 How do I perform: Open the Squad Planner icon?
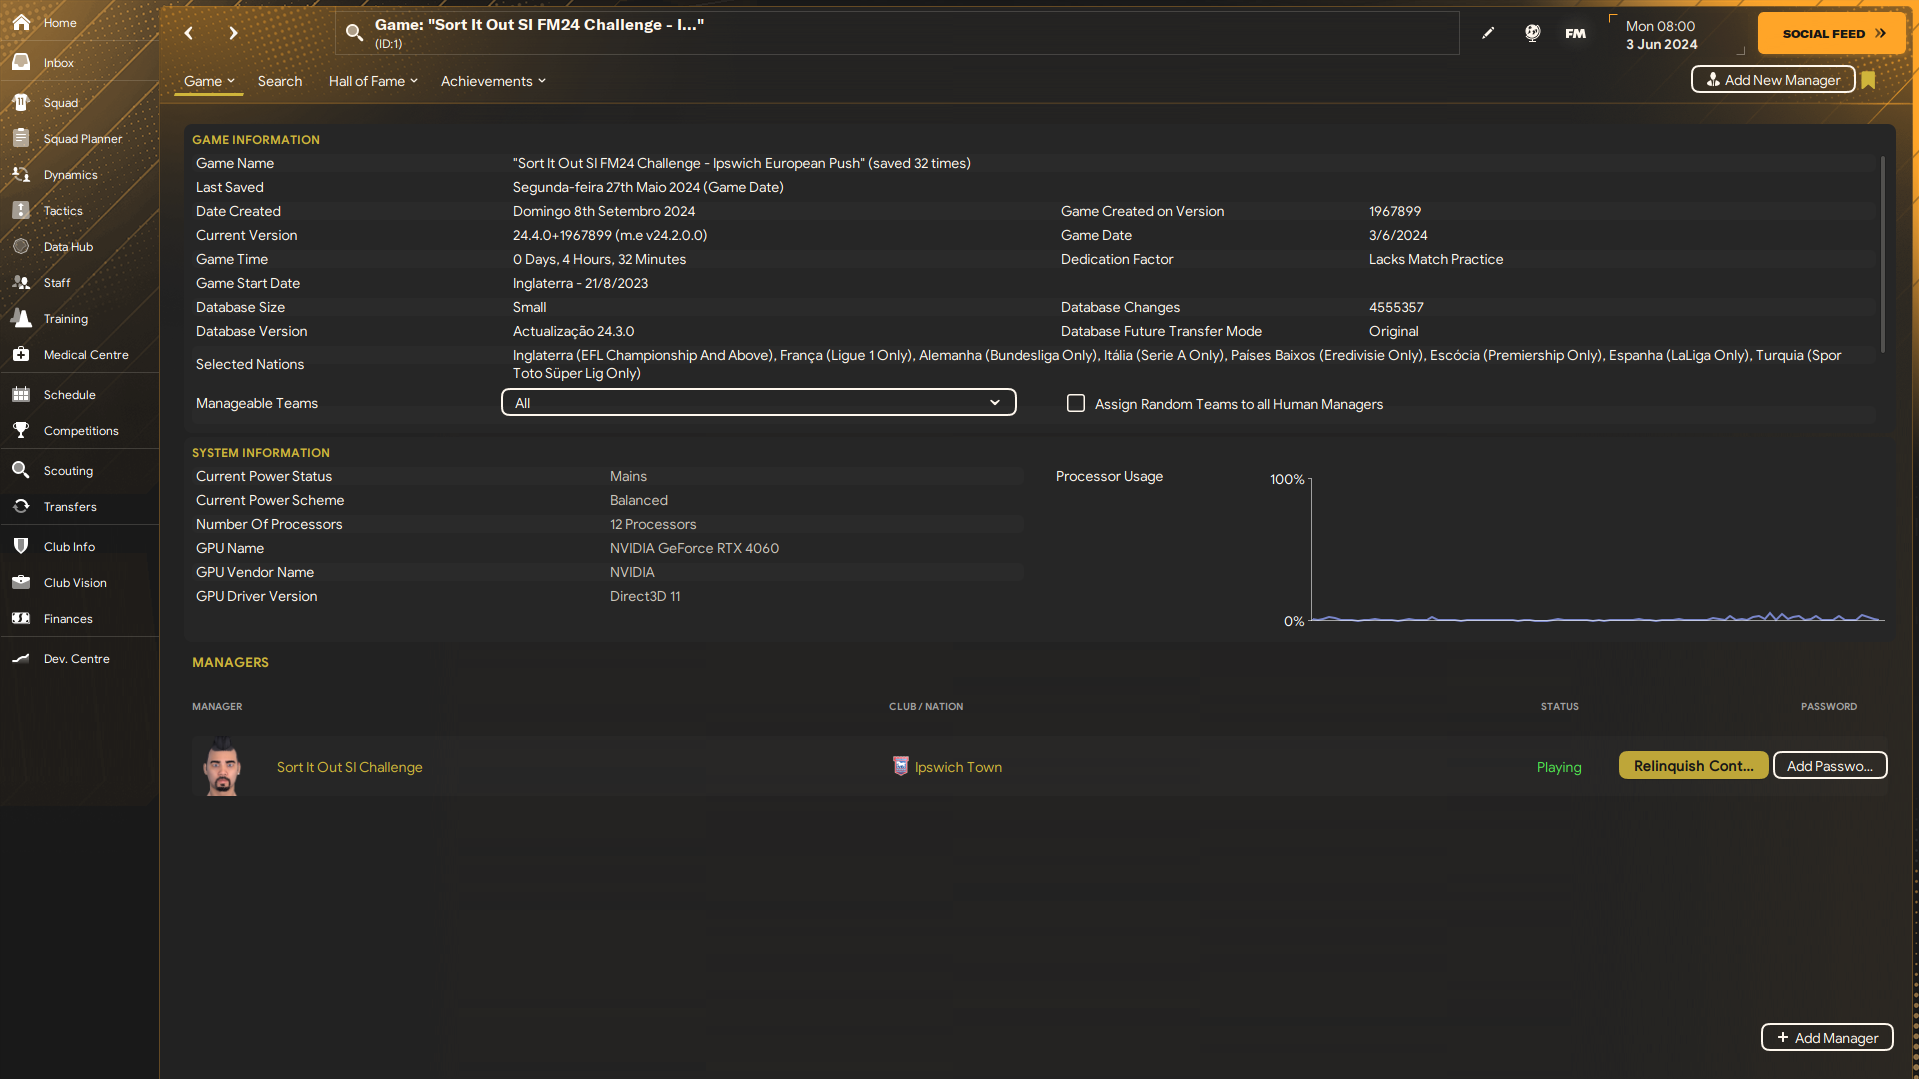point(21,138)
